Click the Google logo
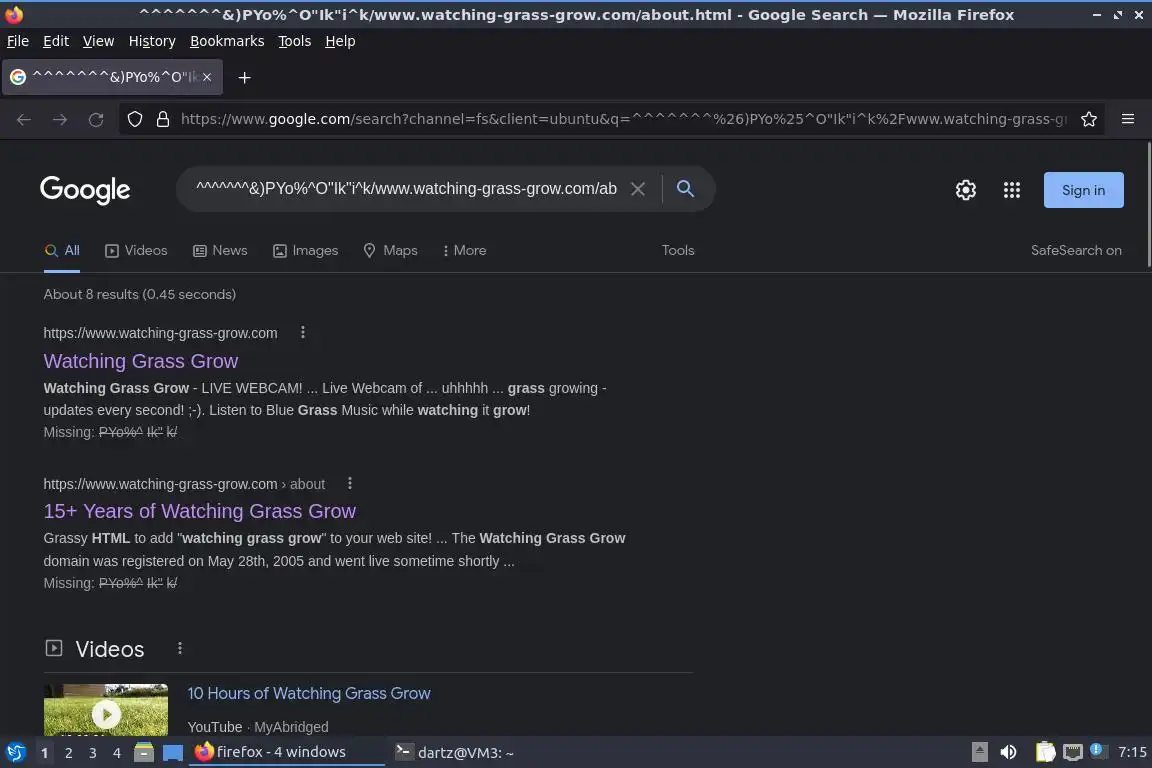This screenshot has height=768, width=1152. click(x=85, y=190)
